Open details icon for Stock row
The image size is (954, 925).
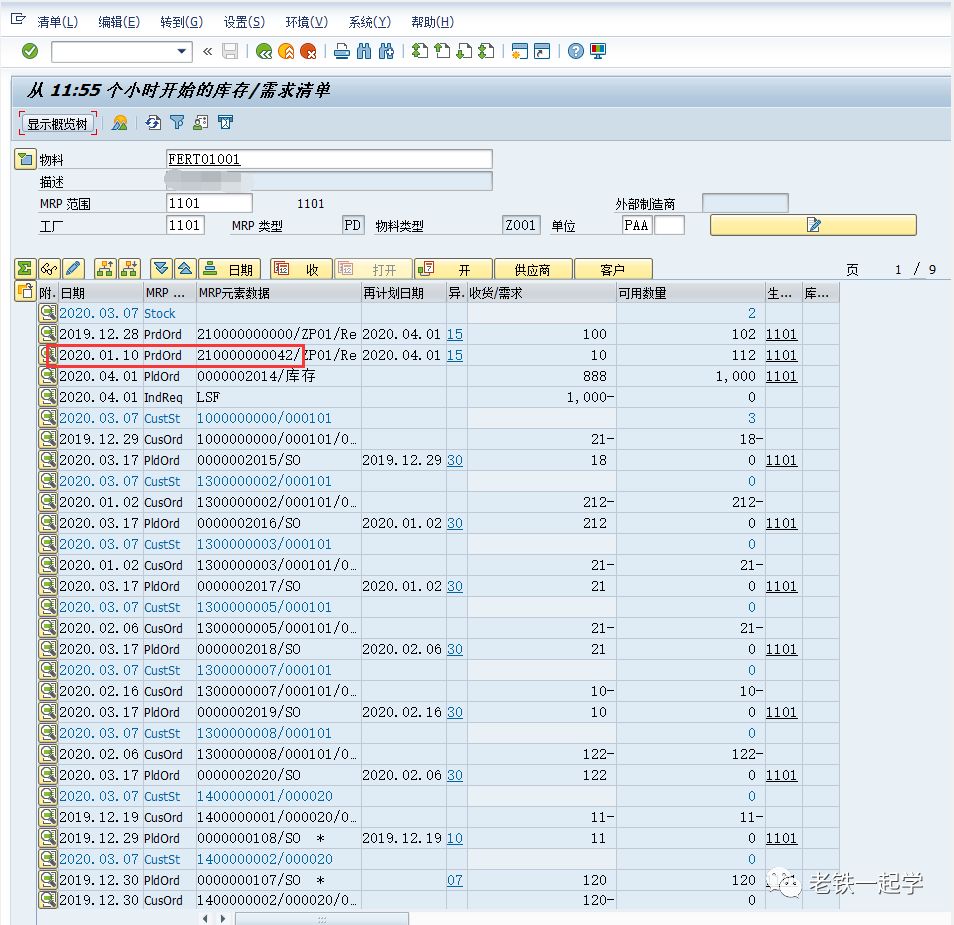[48, 313]
